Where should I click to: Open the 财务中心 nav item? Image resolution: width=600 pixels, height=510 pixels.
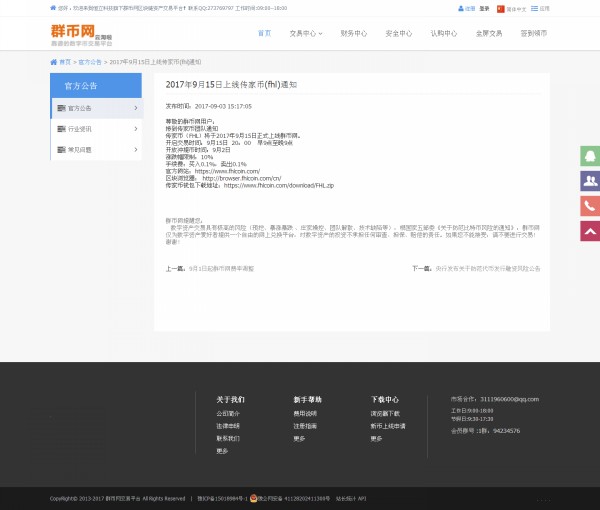[x=354, y=34]
